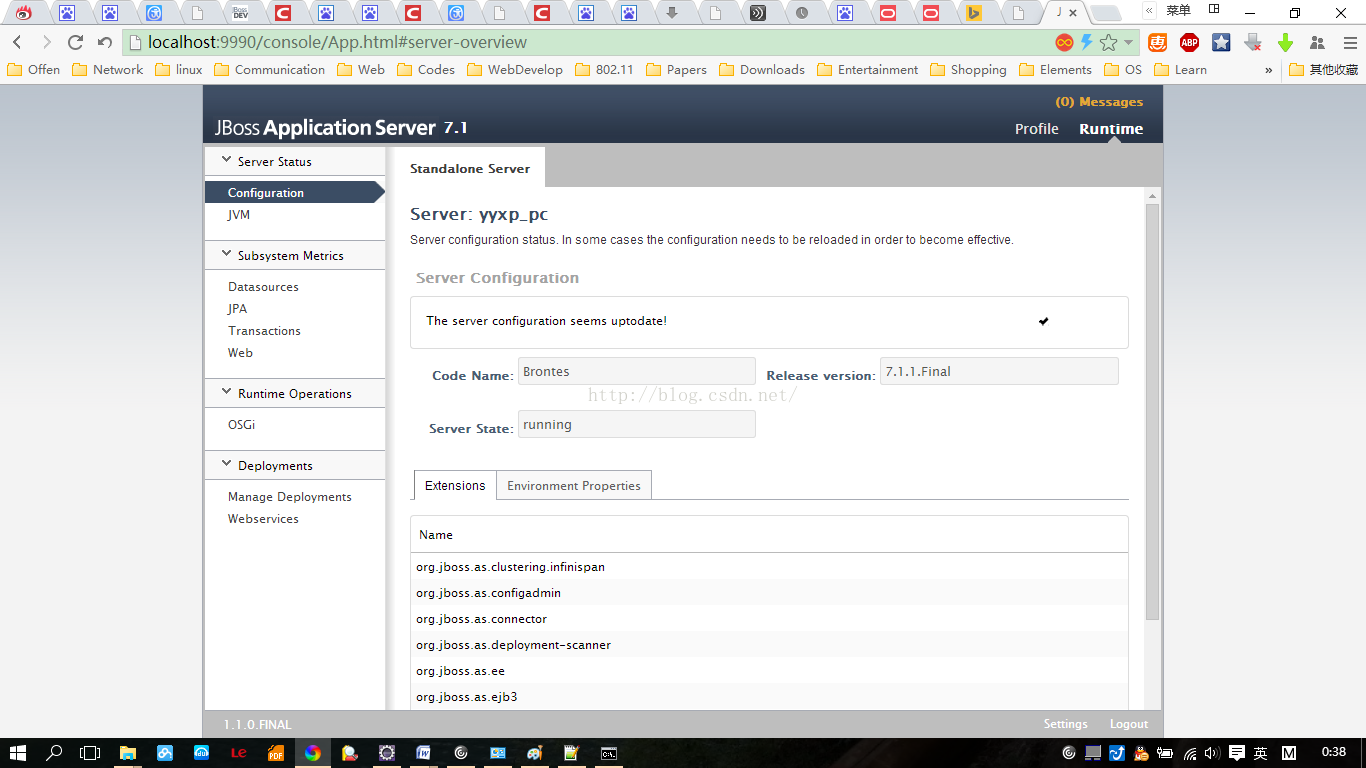Click the user accounts extension icon

1317,42
